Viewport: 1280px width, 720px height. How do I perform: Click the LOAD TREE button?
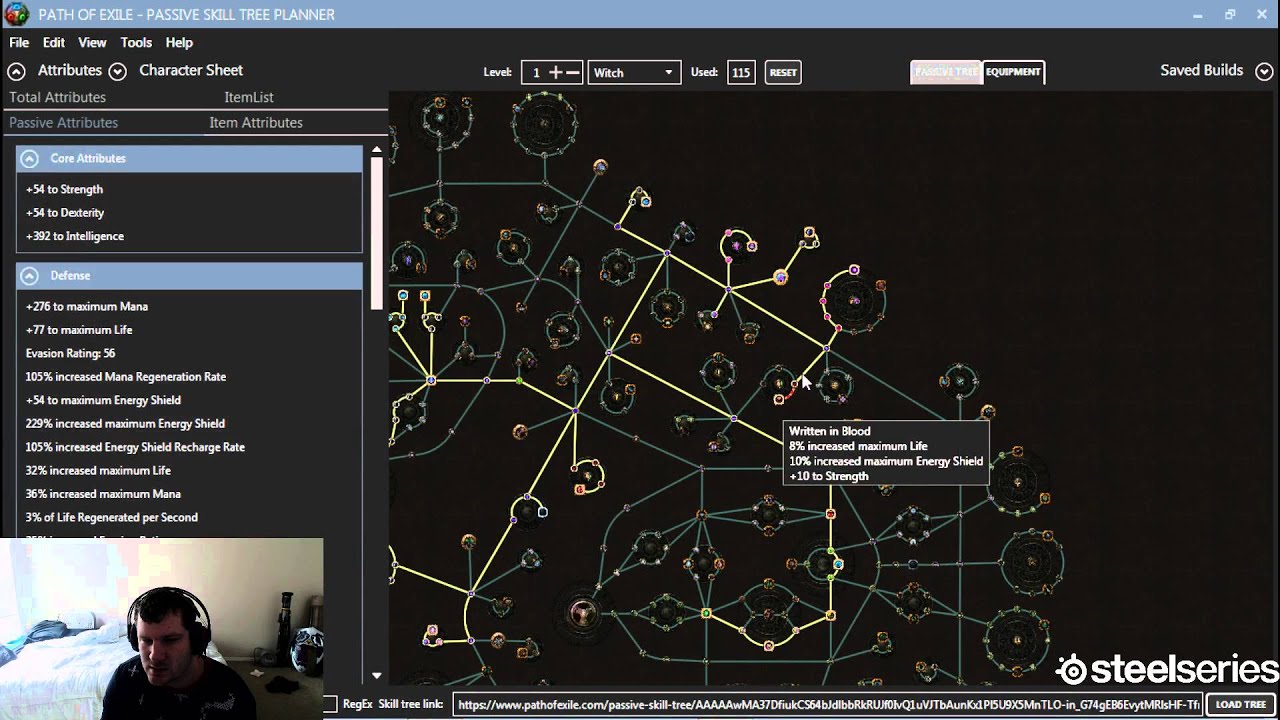point(1240,705)
